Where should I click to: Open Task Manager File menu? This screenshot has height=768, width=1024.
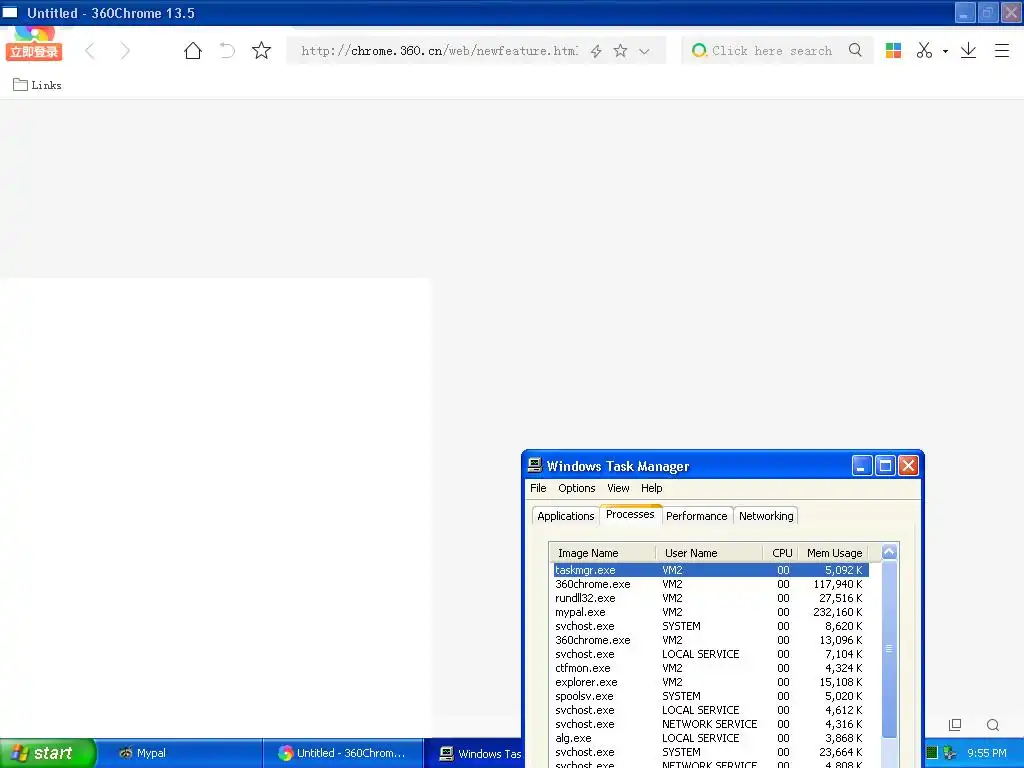(538, 488)
